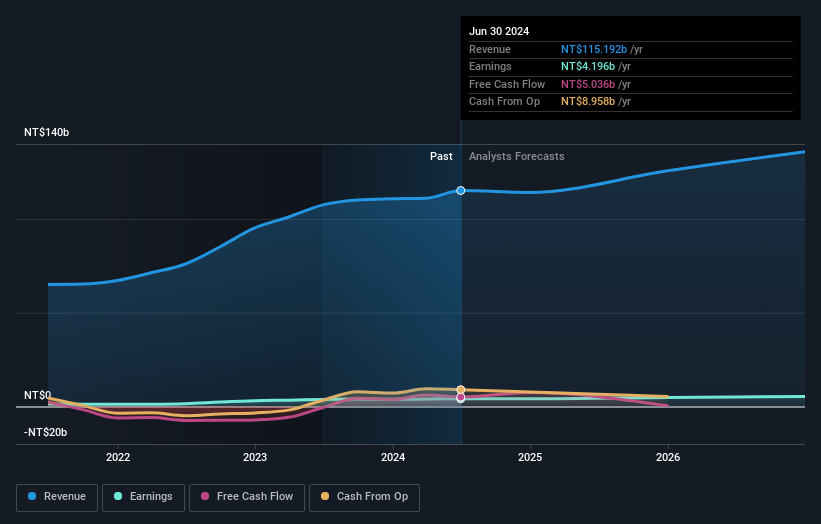The image size is (821, 524).
Task: Toggle the Earnings legend button
Action: 143,497
